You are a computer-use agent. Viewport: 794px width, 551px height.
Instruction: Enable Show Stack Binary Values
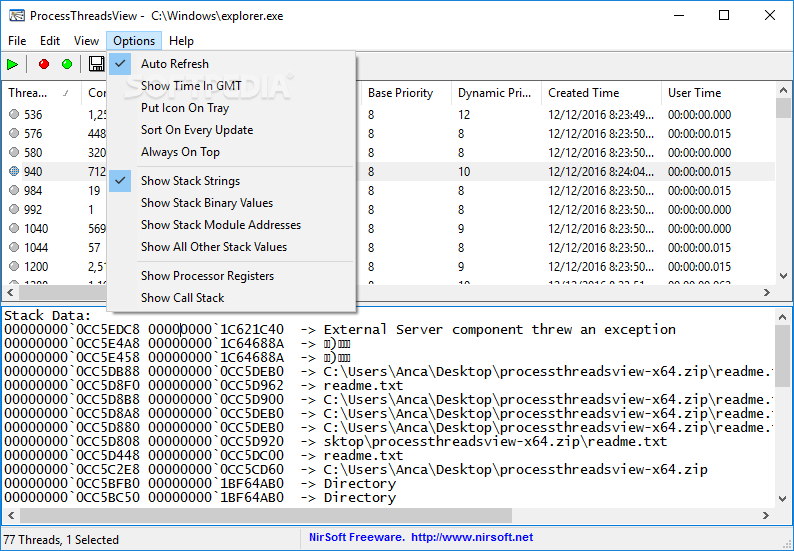[231, 203]
